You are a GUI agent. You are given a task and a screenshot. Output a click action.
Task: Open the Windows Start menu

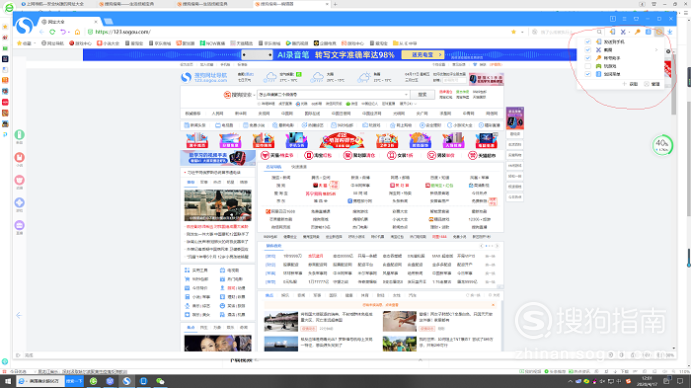7,381
